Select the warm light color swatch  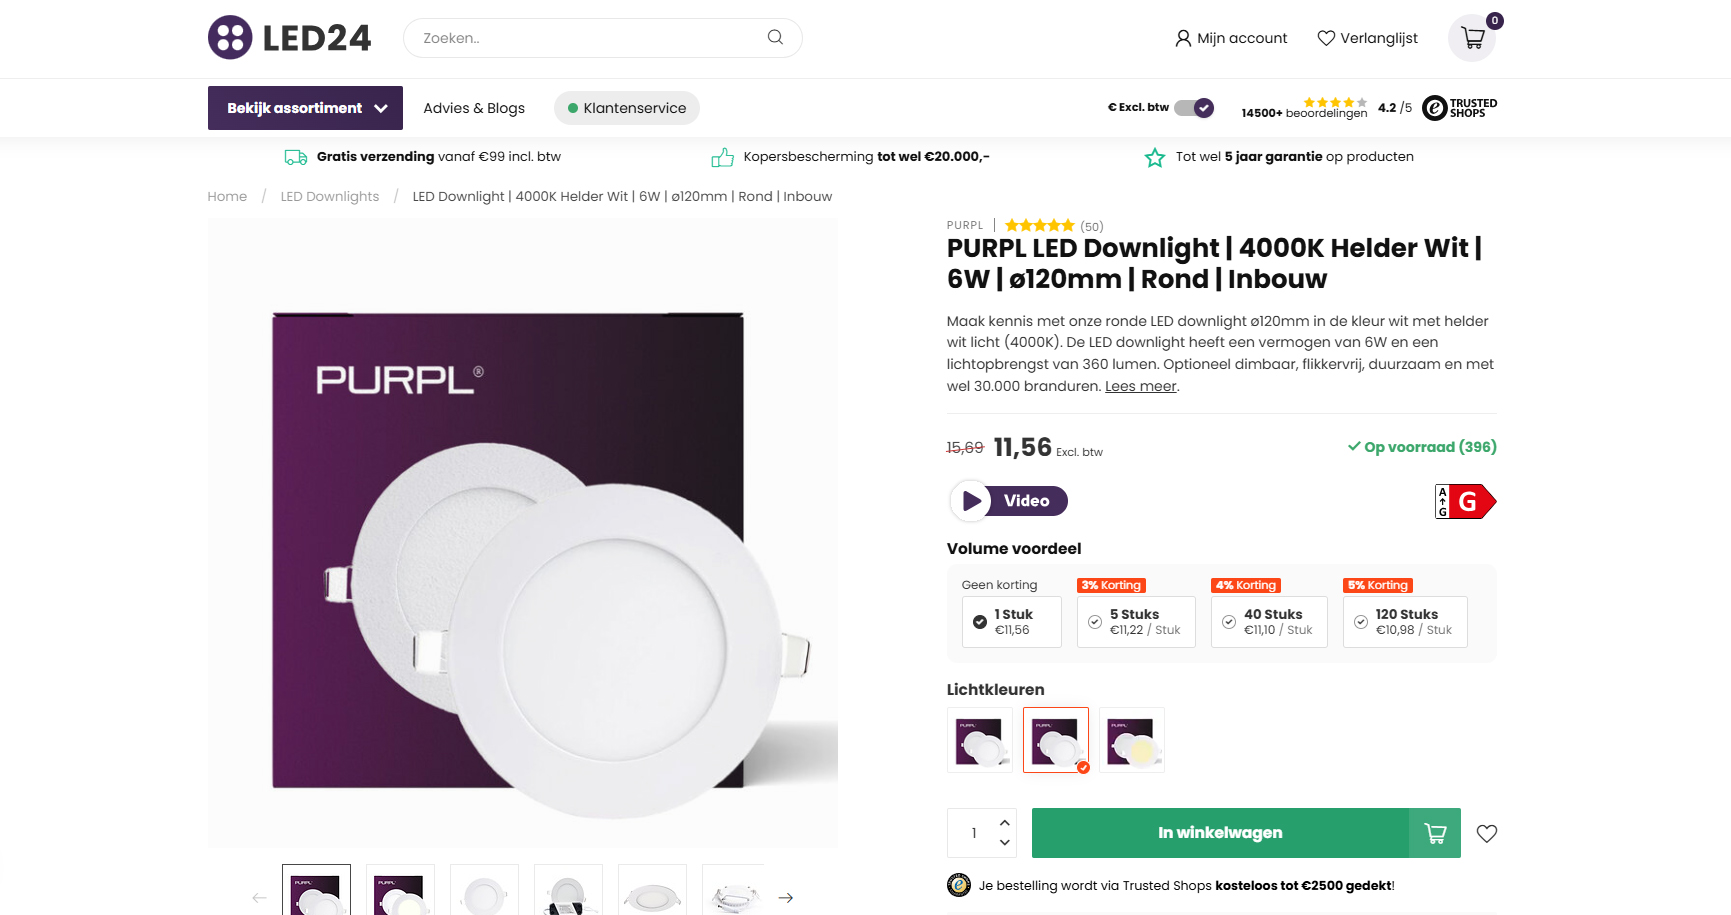[x=1132, y=740]
